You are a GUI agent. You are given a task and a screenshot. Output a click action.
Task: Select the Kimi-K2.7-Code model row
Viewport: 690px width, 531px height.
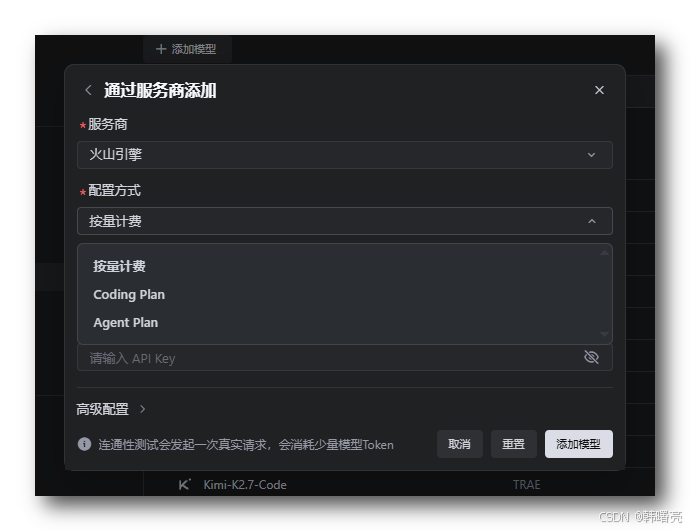point(399,484)
